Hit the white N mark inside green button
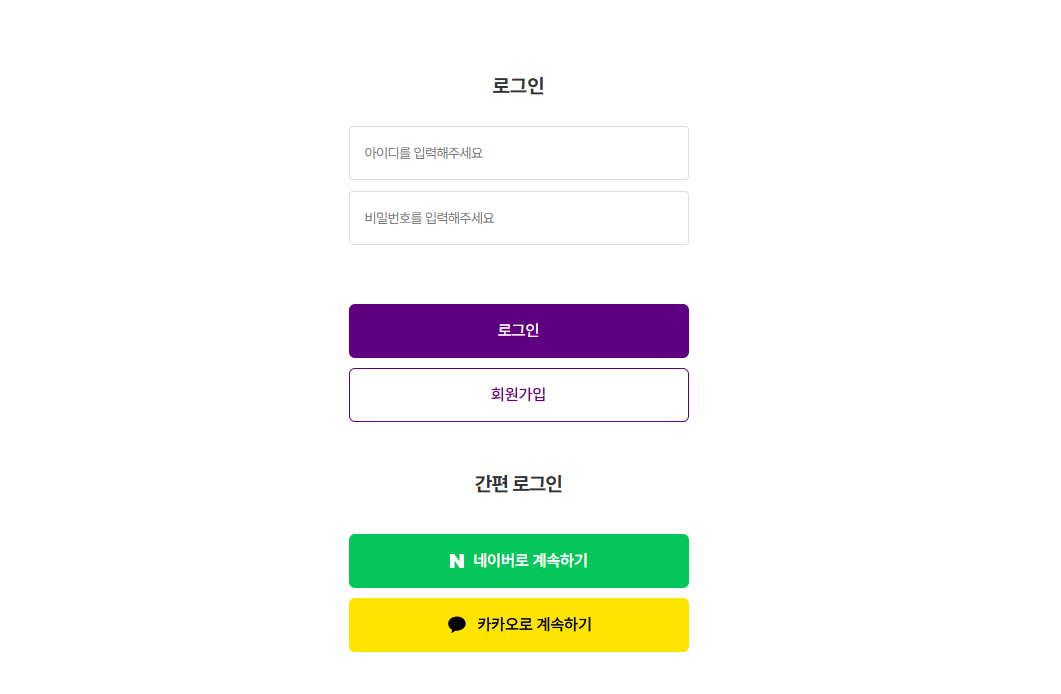 tap(455, 560)
